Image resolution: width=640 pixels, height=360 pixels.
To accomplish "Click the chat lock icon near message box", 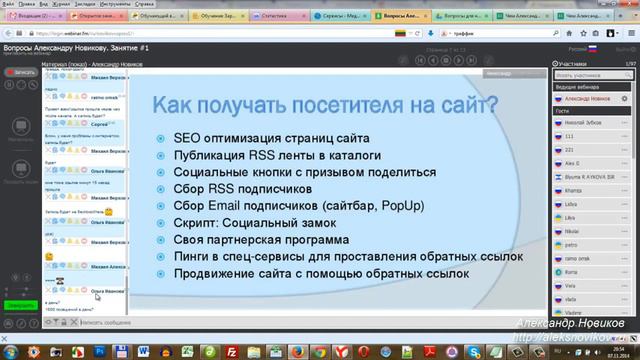I will click(64, 322).
